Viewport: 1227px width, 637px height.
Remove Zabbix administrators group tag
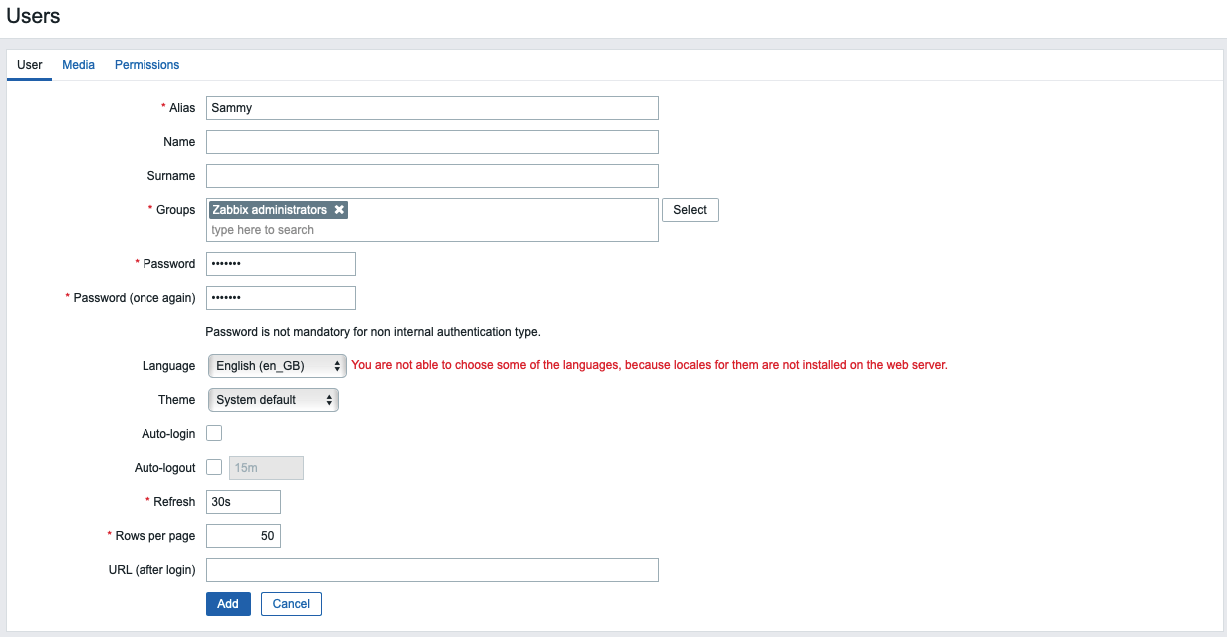339,210
